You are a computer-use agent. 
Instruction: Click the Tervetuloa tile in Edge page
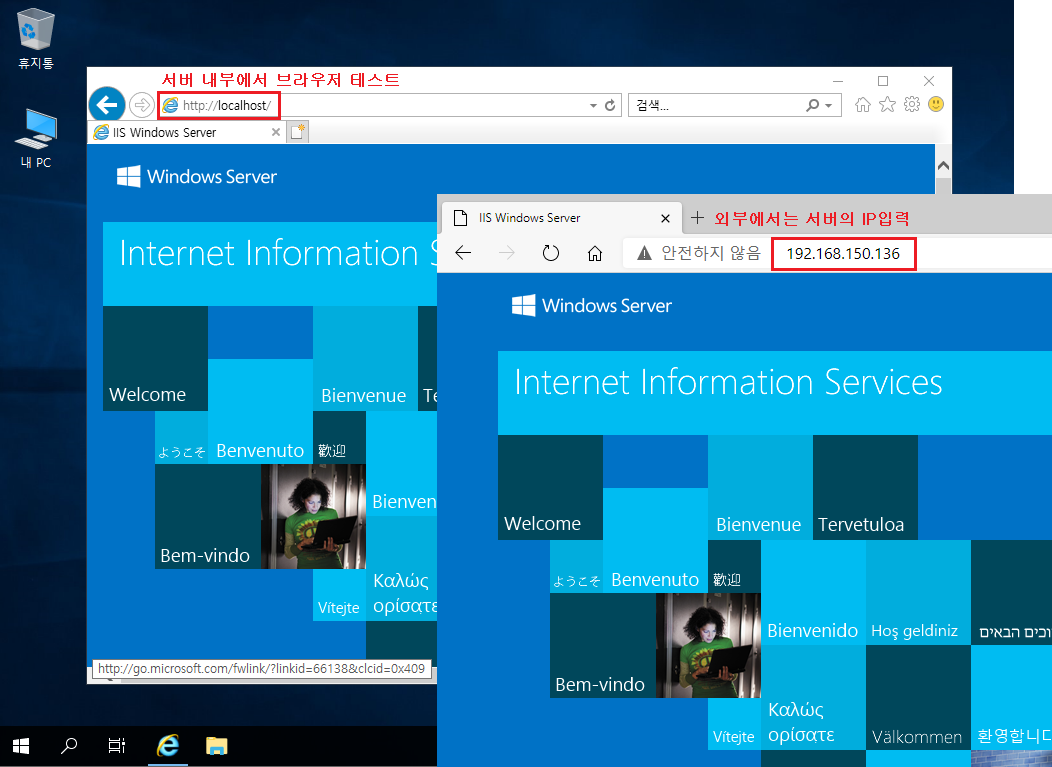click(x=865, y=487)
